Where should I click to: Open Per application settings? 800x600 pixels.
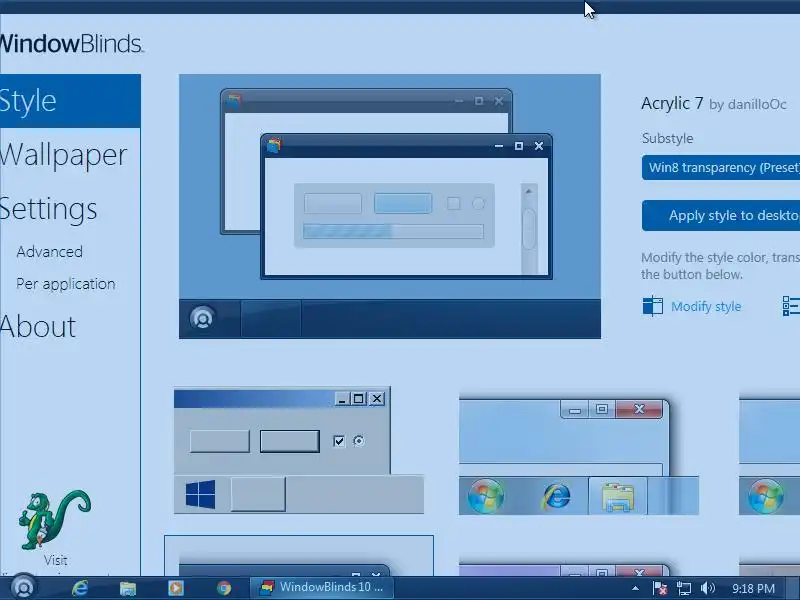tap(66, 284)
